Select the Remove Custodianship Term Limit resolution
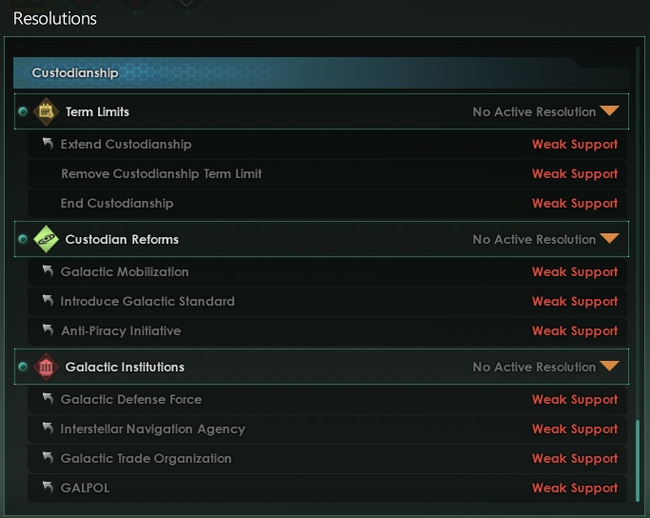Image resolution: width=650 pixels, height=518 pixels. pos(161,174)
